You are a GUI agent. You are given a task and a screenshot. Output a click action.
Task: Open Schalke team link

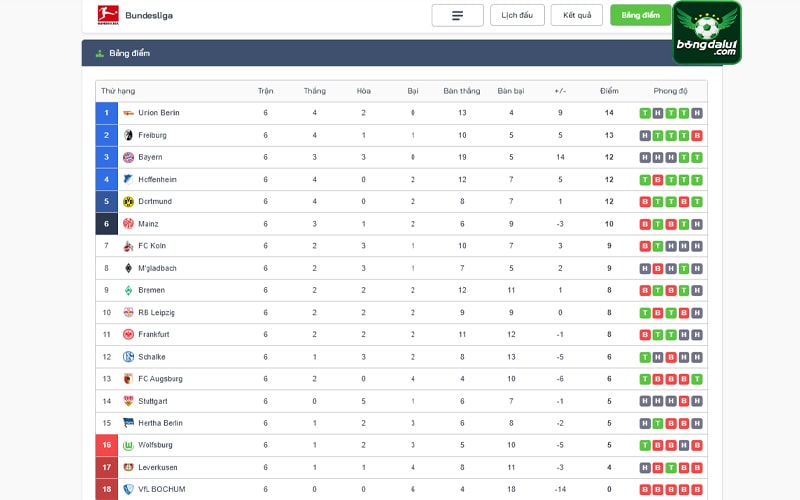pos(152,357)
